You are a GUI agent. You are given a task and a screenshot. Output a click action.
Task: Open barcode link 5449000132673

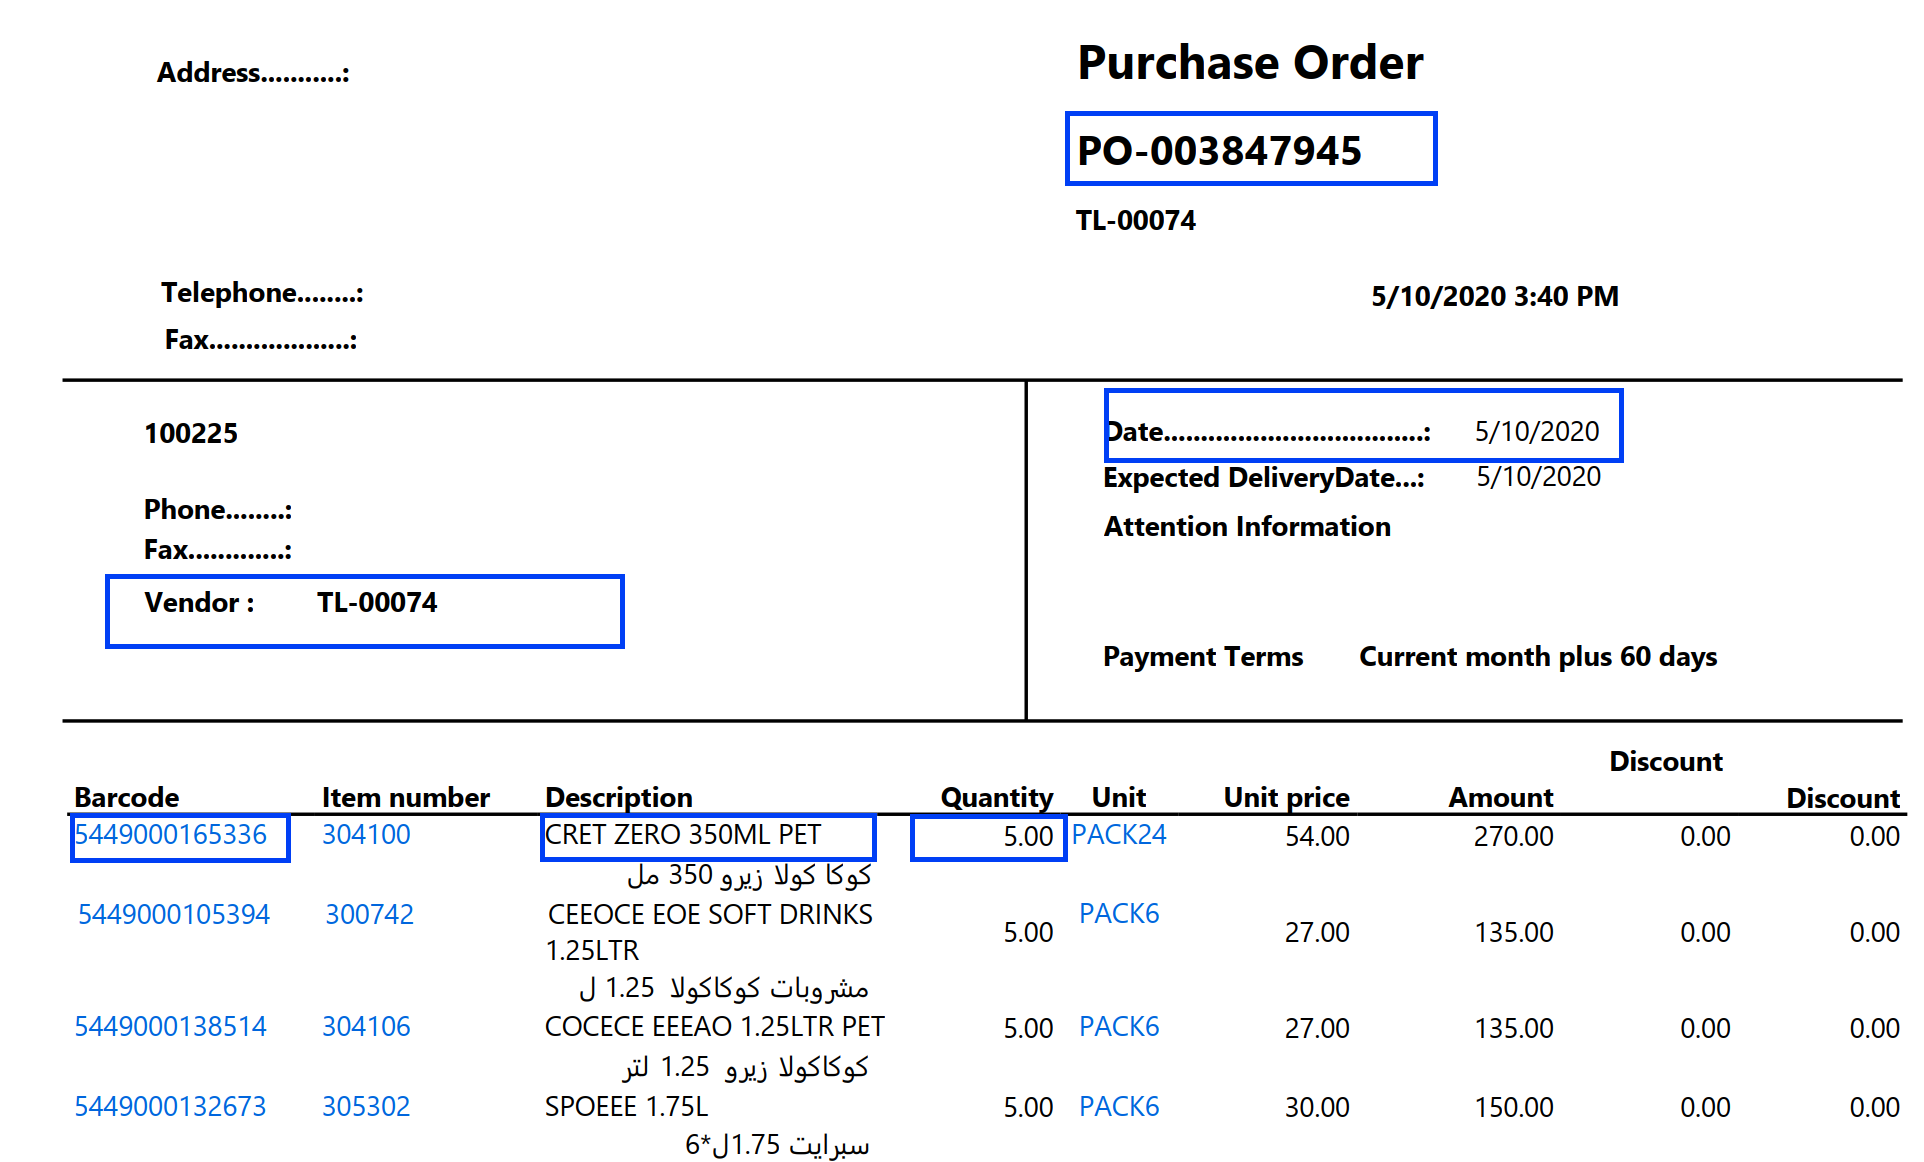tap(171, 1107)
